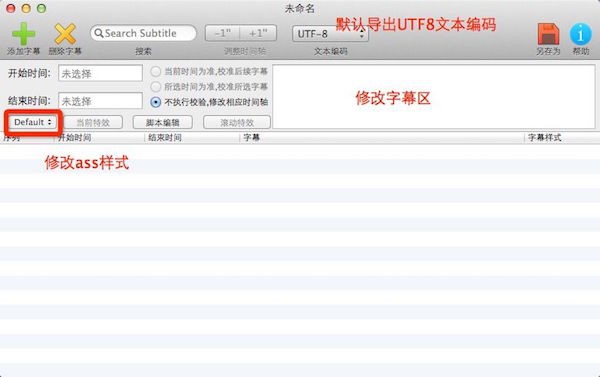The width and height of the screenshot is (600, 377).
Task: Click the 字幕 column header
Action: coord(382,137)
